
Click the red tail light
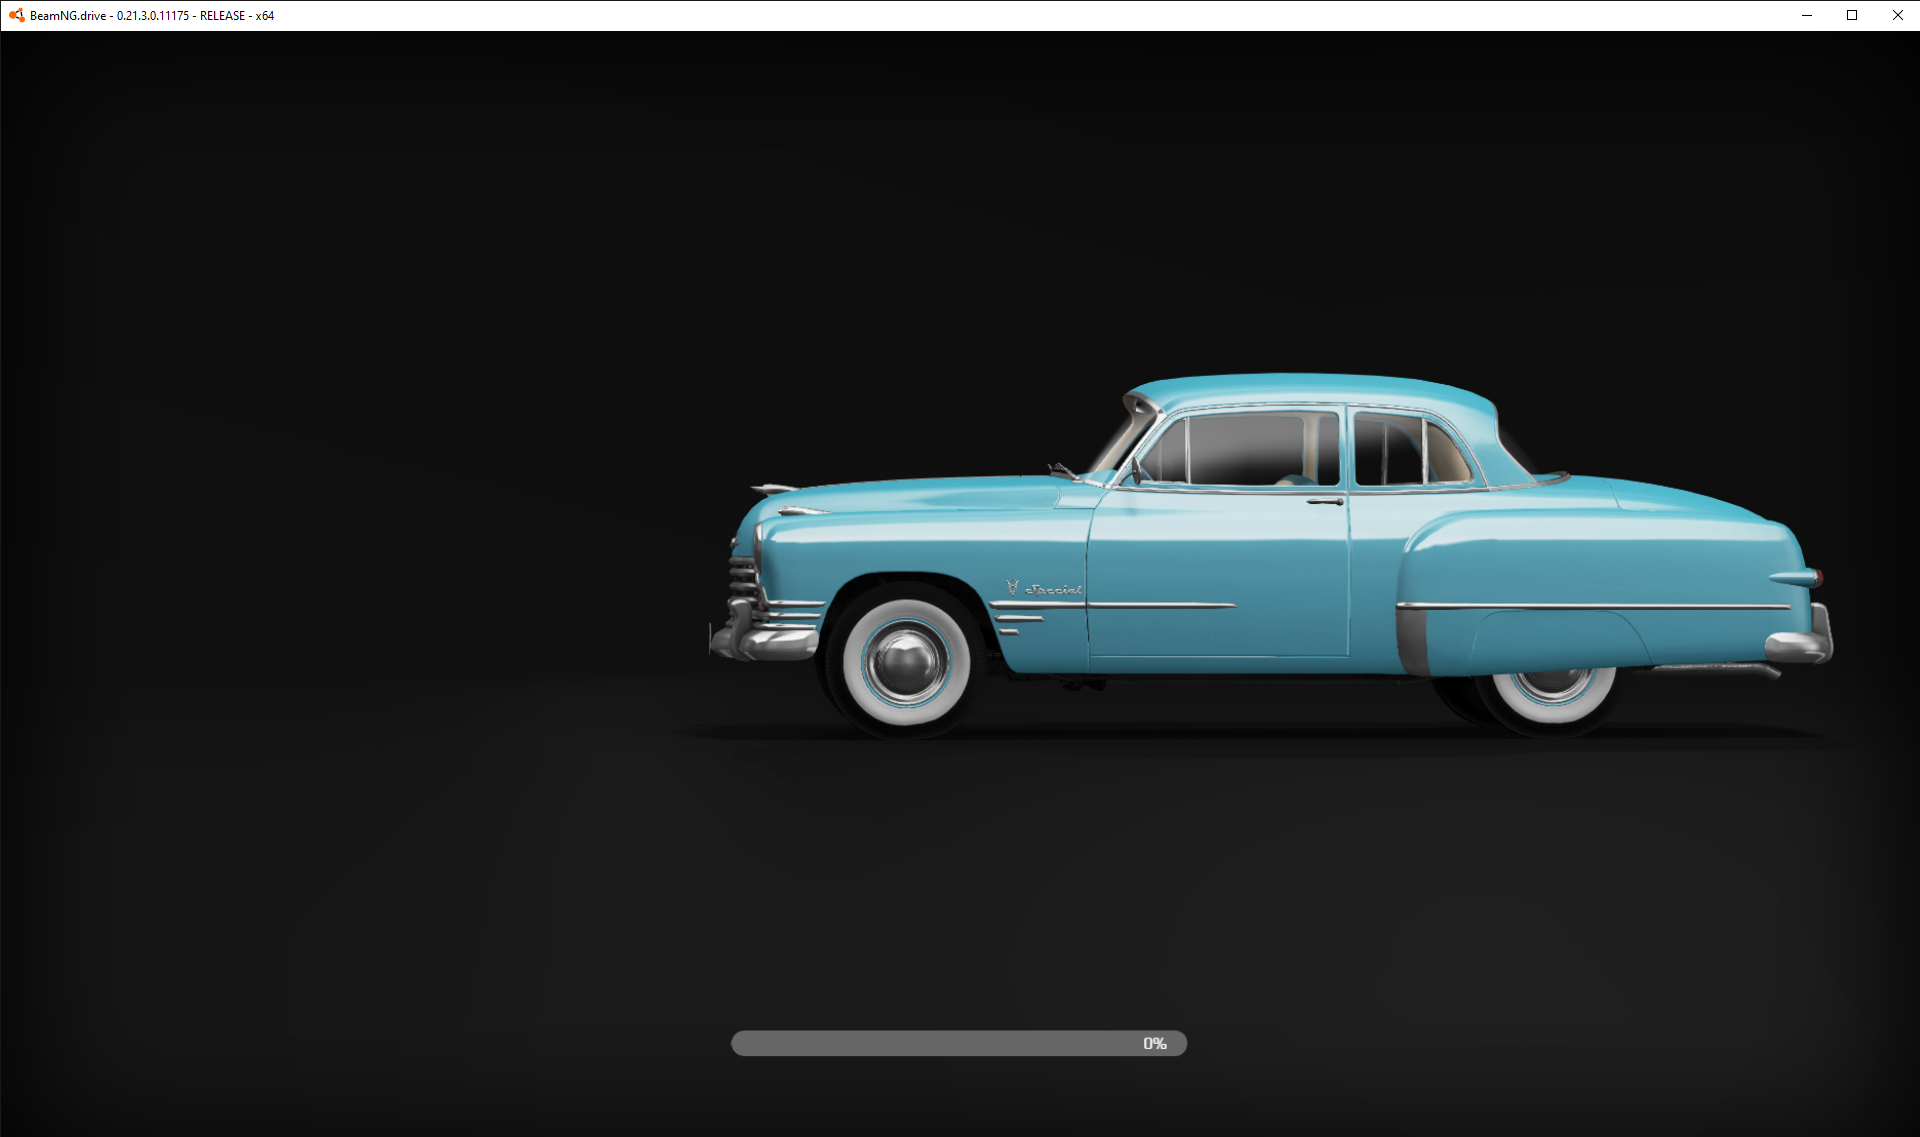point(1820,577)
